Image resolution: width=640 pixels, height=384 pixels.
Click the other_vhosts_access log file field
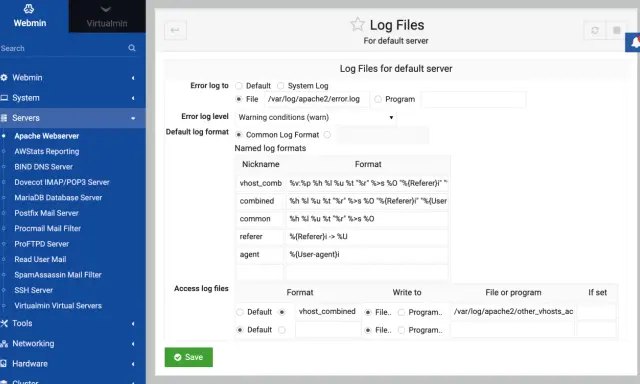(x=513, y=312)
